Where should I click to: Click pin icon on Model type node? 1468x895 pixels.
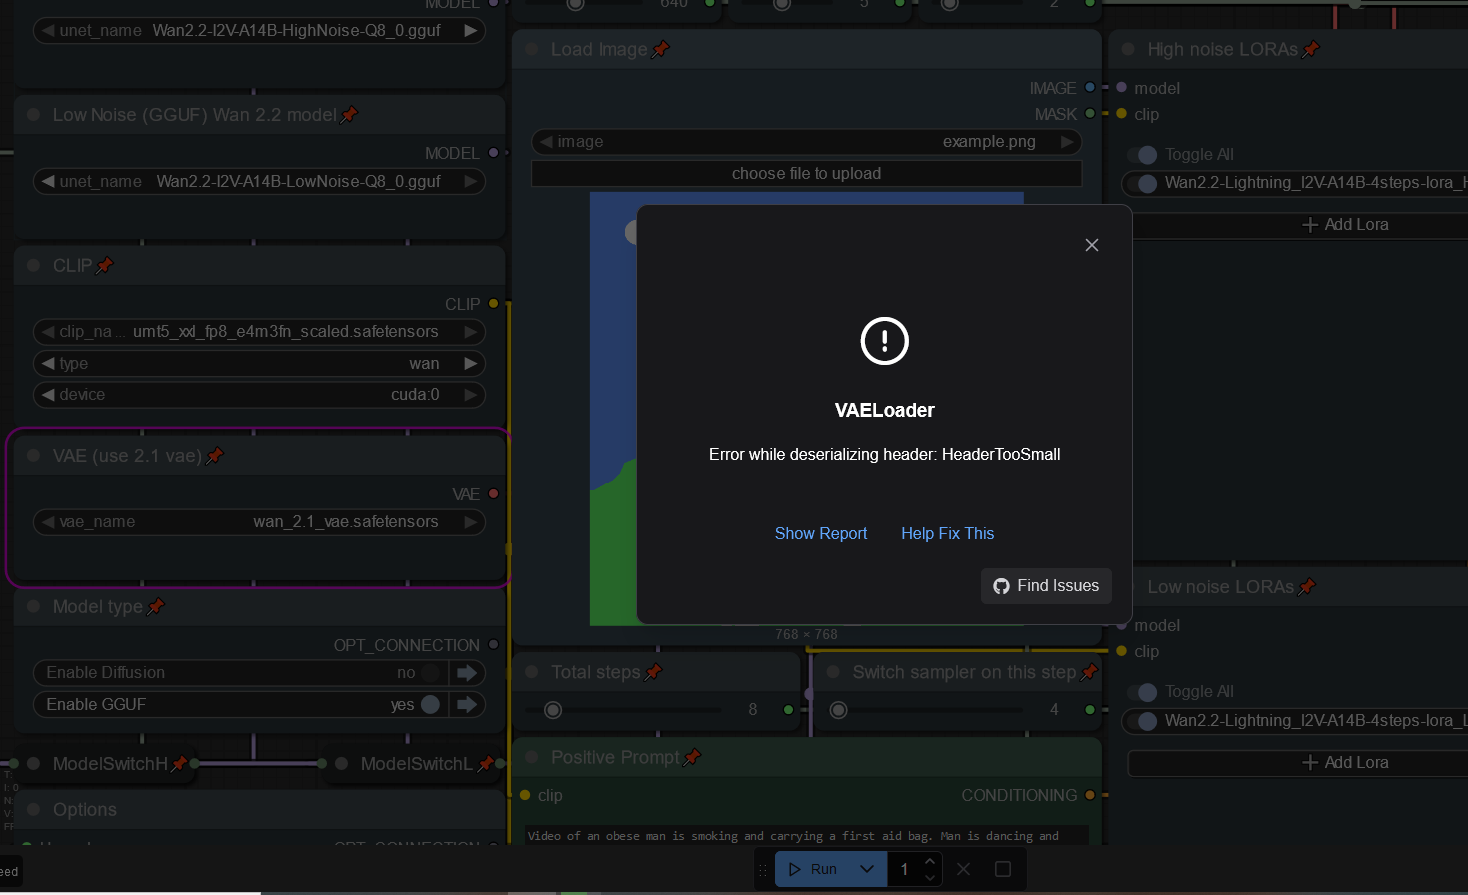(x=156, y=606)
